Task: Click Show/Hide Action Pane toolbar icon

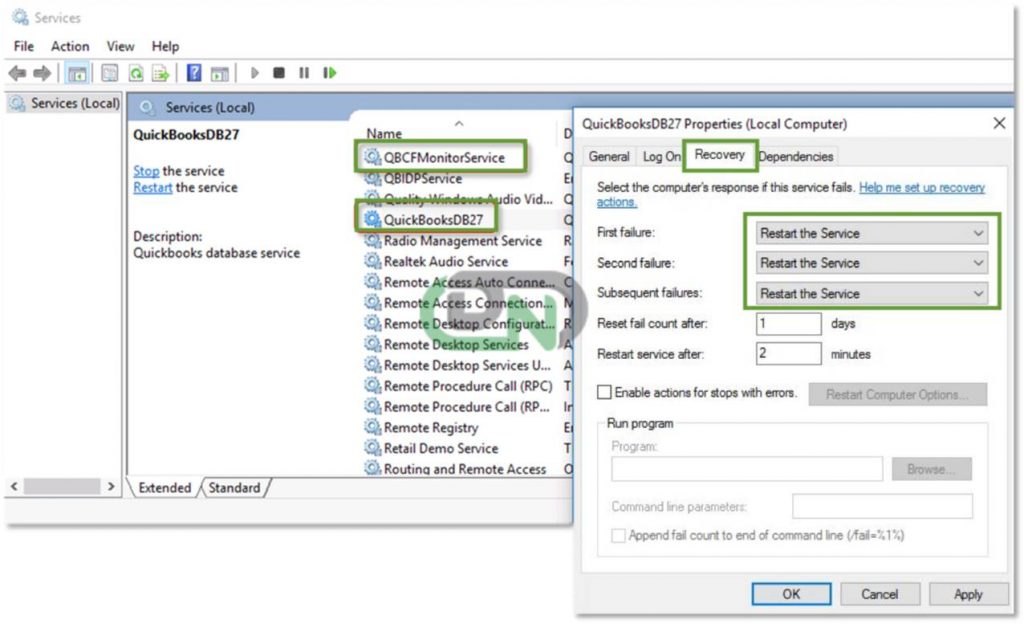Action: pos(219,73)
